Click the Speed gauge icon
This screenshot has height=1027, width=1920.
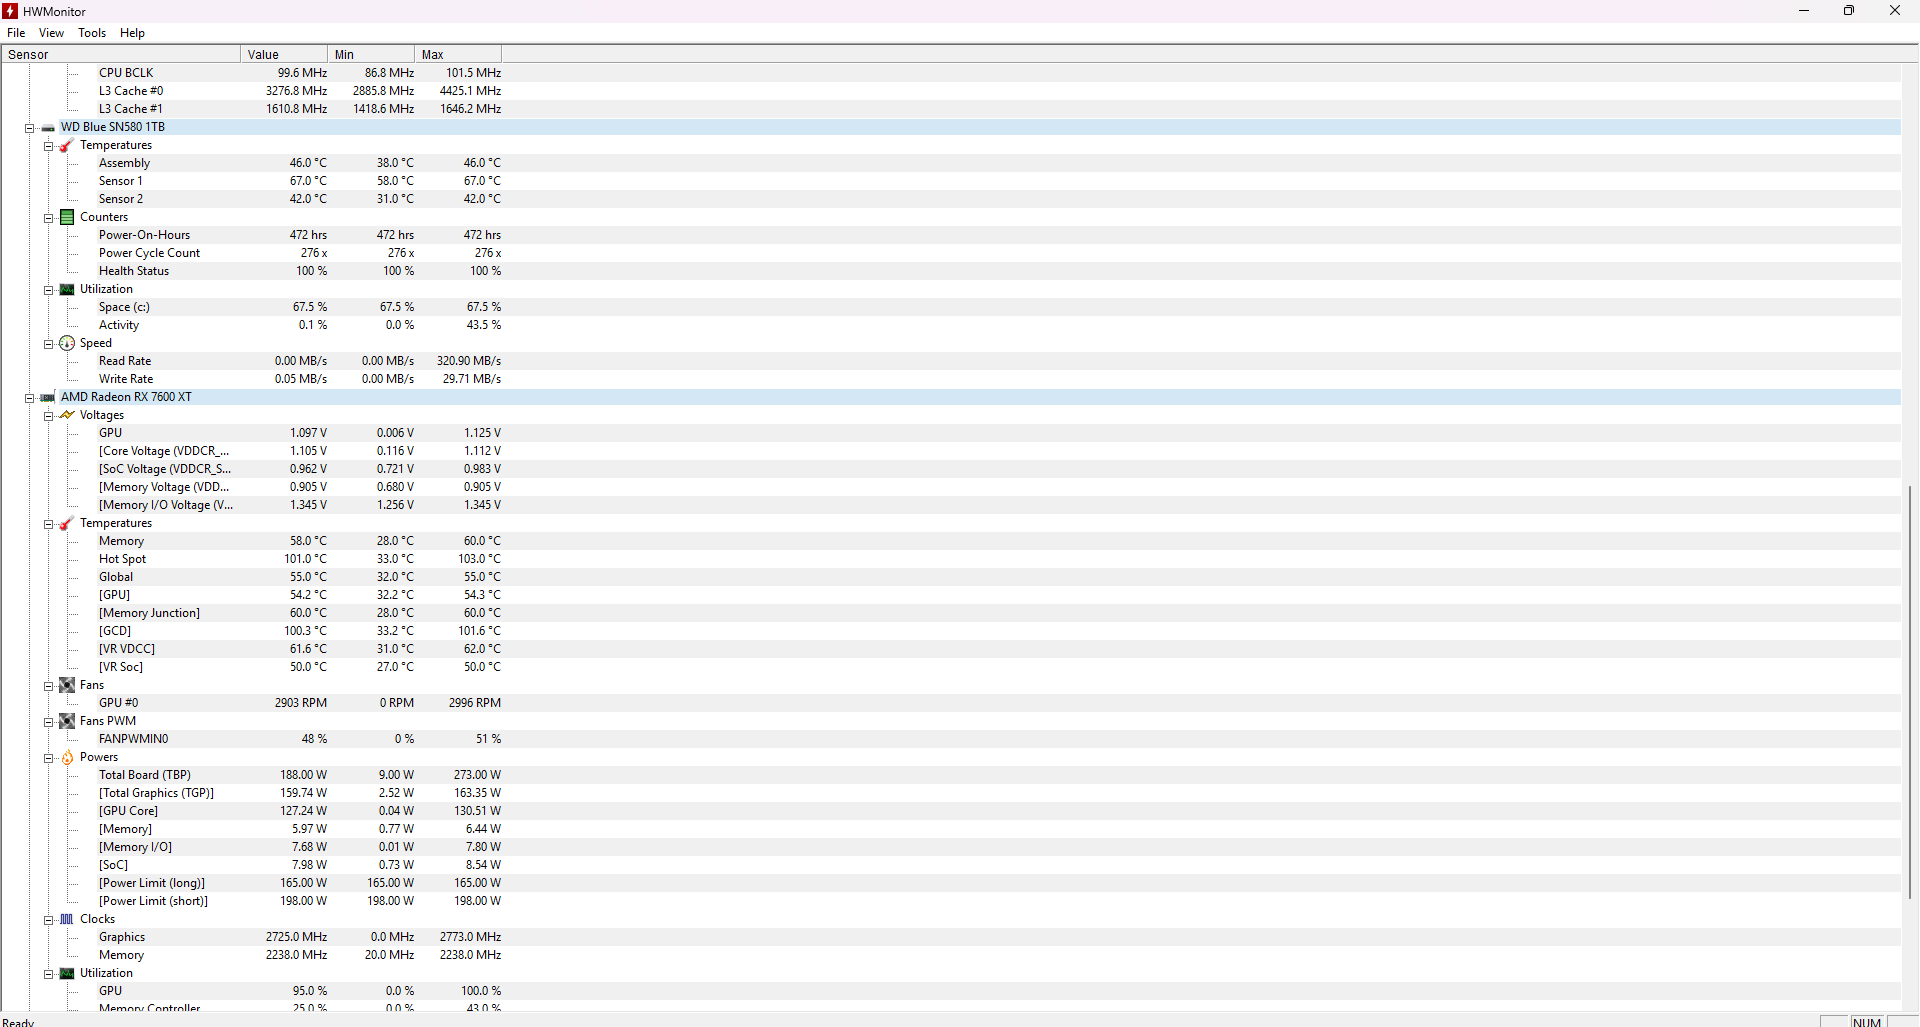(67, 343)
